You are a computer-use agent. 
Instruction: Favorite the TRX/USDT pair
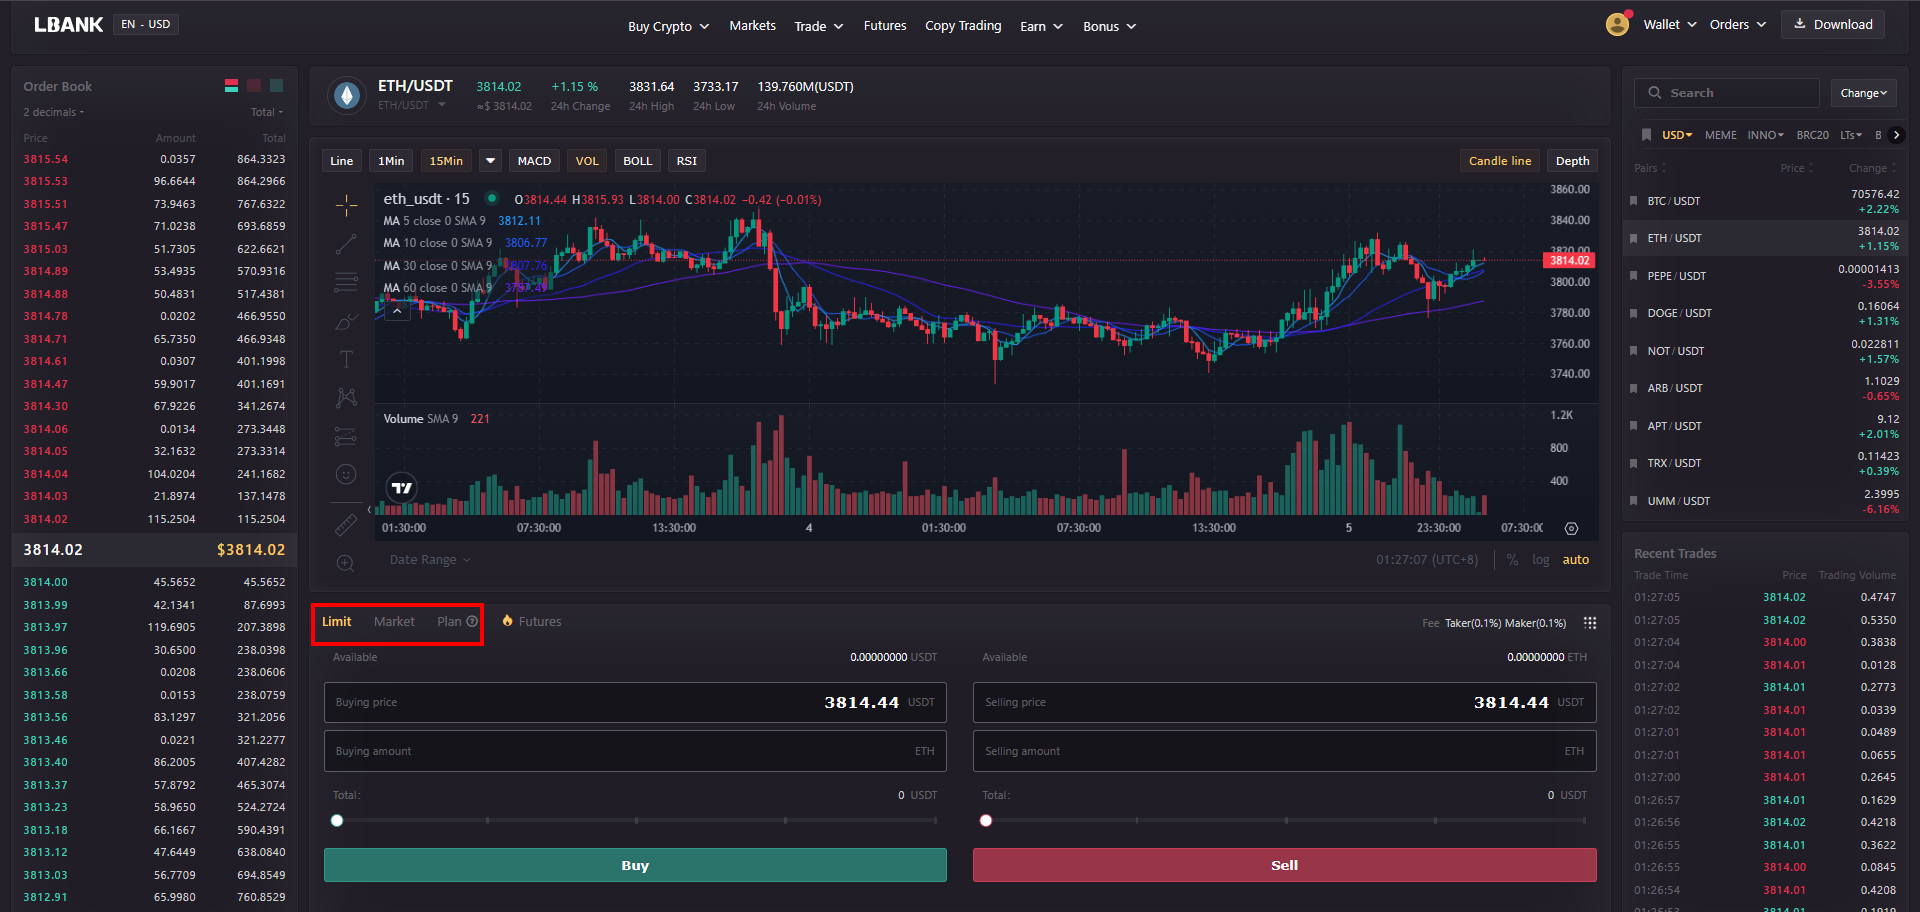pos(1634,463)
